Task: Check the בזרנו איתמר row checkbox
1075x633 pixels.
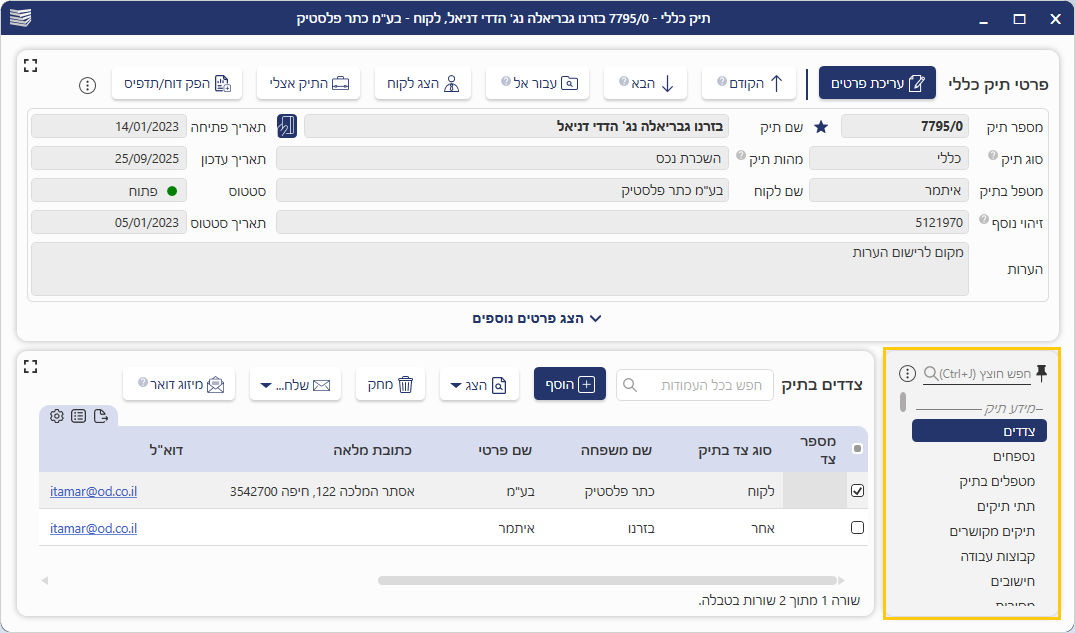Action: coord(857,528)
